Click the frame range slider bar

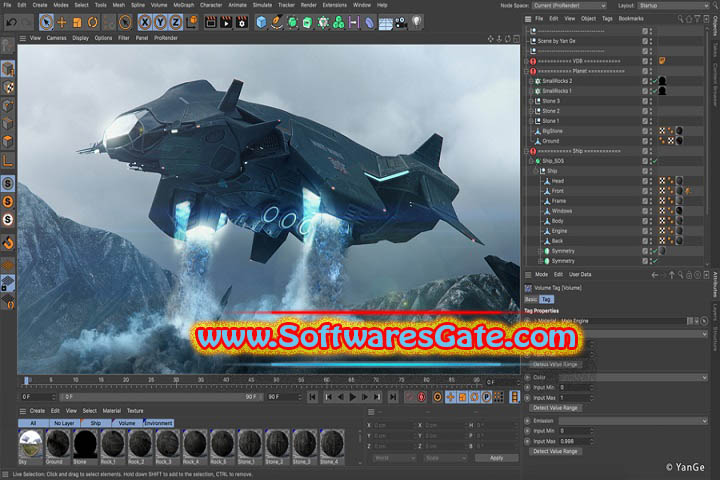(160, 397)
